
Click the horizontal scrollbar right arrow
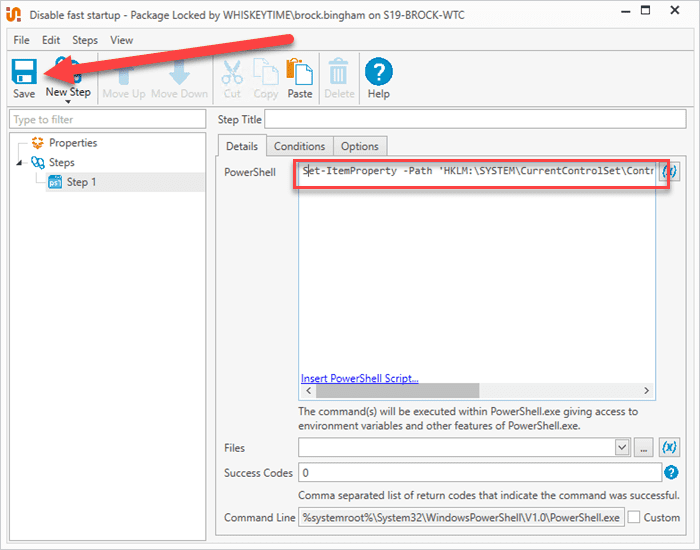pos(646,391)
